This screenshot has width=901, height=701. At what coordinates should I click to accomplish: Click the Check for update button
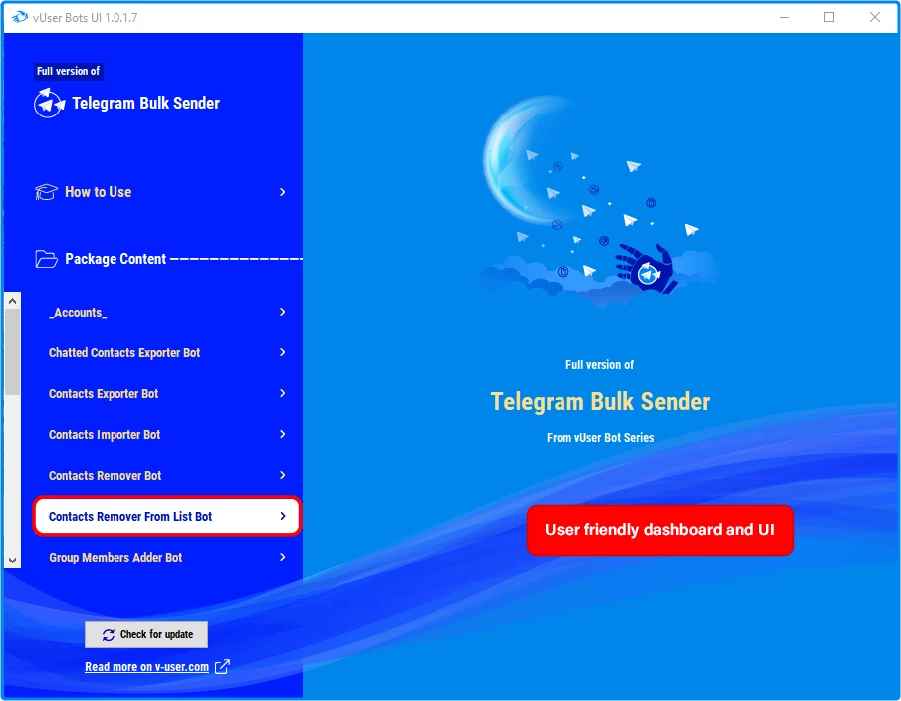(x=147, y=634)
